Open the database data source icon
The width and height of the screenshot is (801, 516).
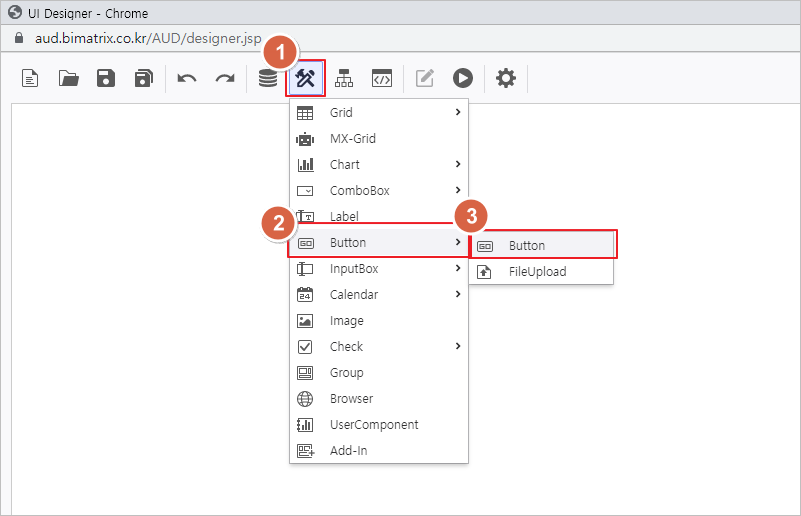(268, 78)
